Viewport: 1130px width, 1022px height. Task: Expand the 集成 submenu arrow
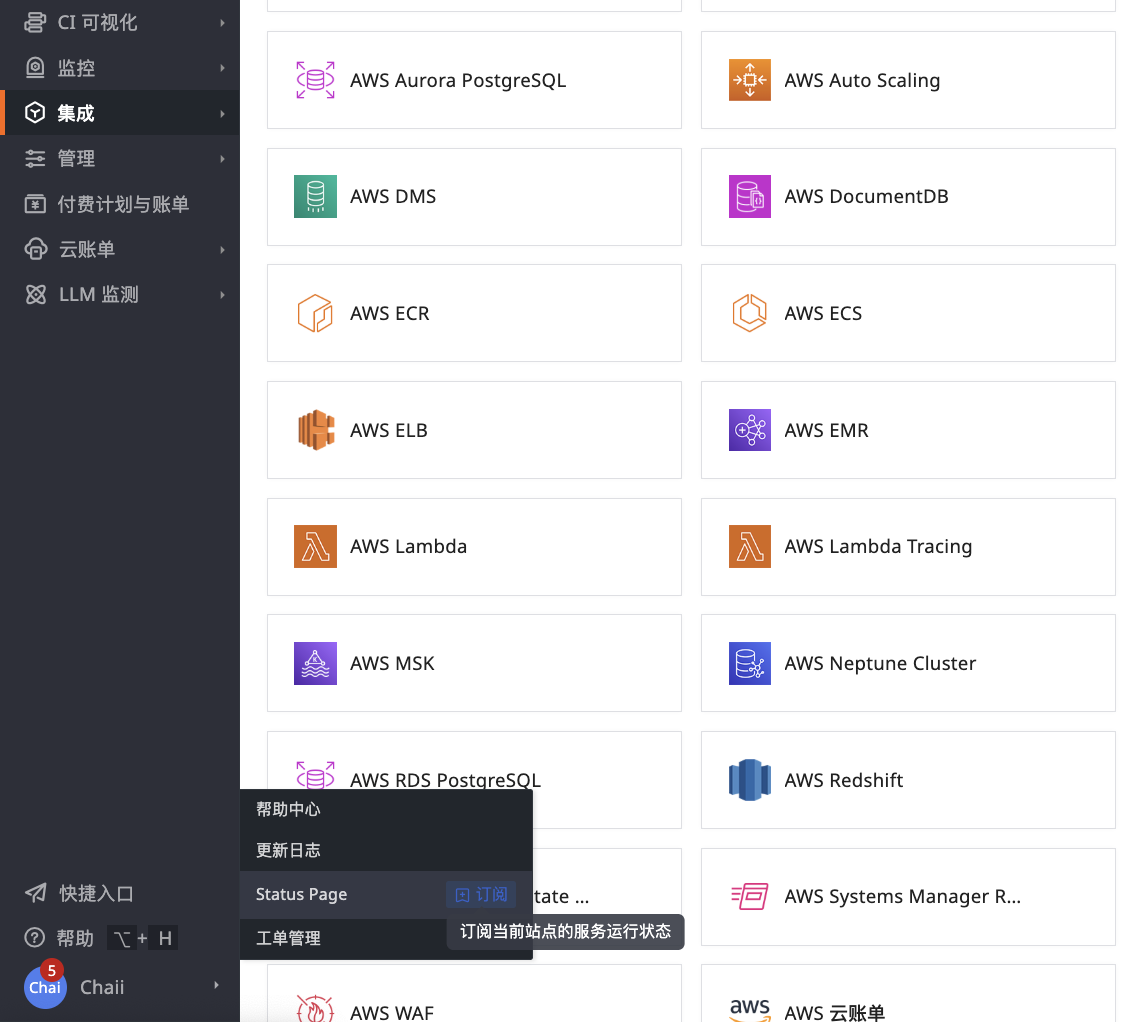pyautogui.click(x=222, y=113)
